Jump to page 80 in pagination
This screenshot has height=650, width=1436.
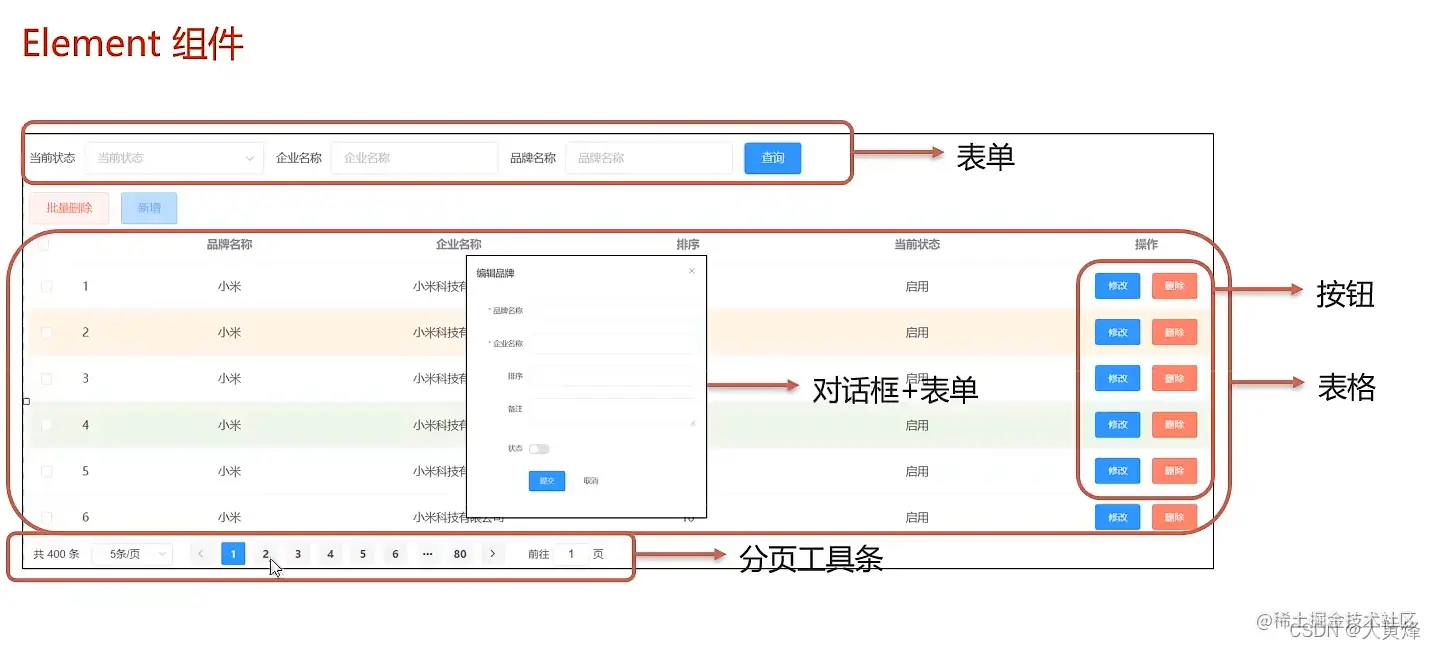point(460,553)
